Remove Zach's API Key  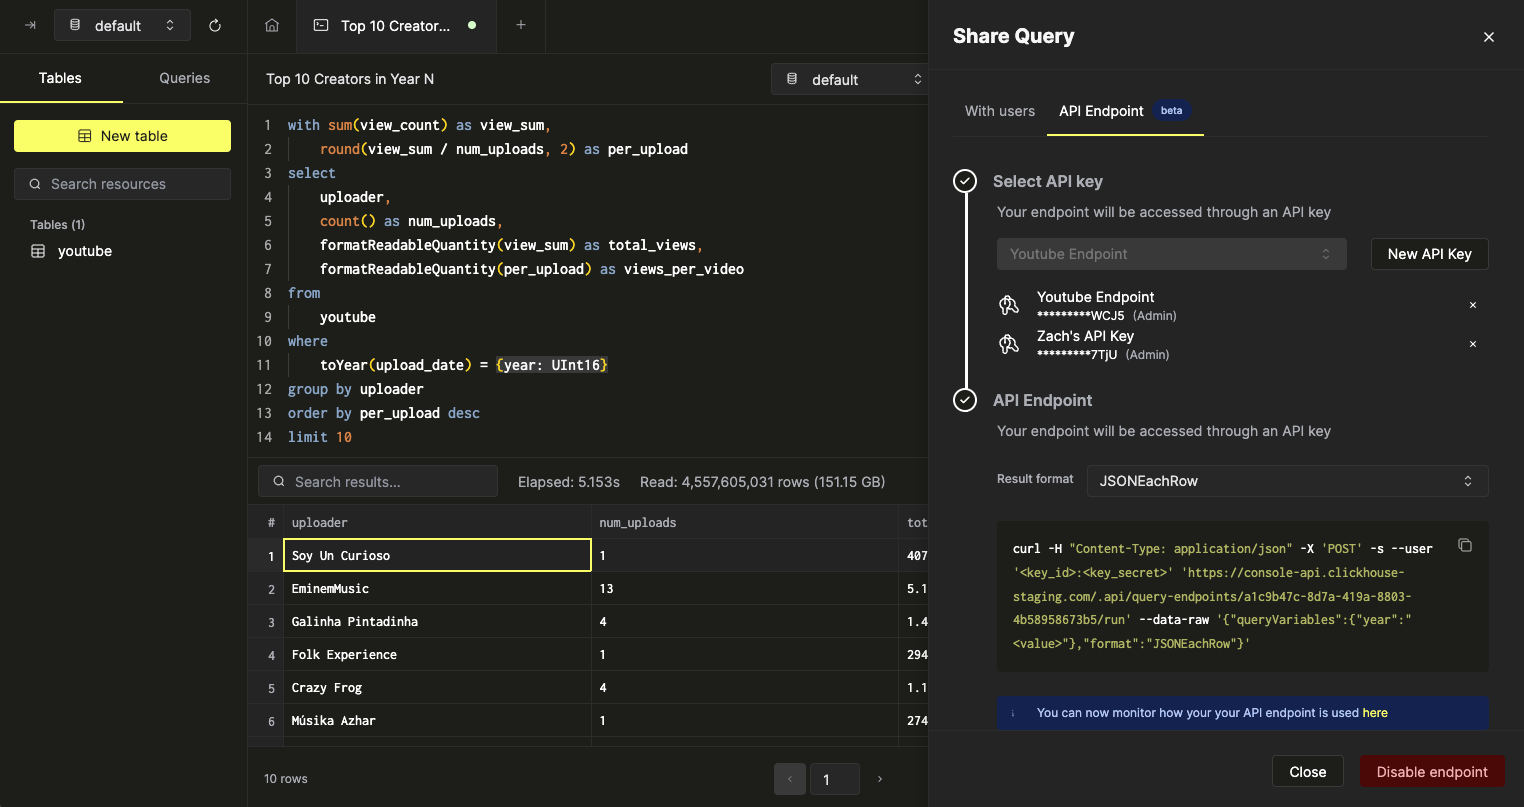(1473, 343)
